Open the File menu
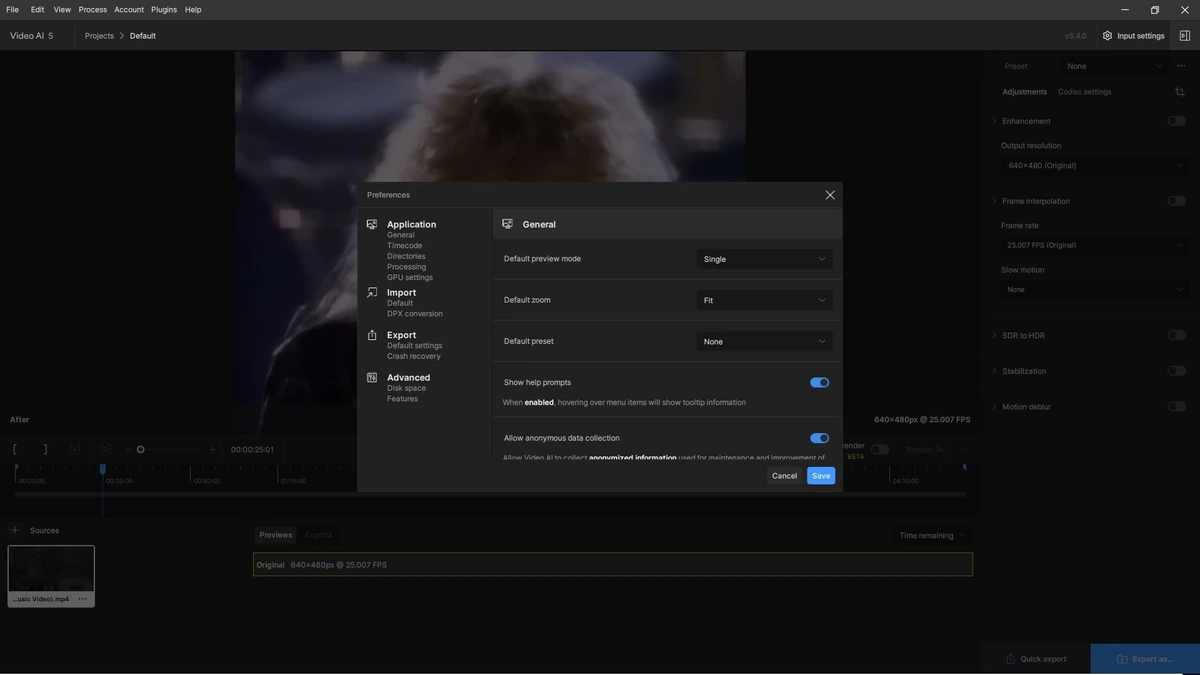The width and height of the screenshot is (1200, 675). click(12, 10)
